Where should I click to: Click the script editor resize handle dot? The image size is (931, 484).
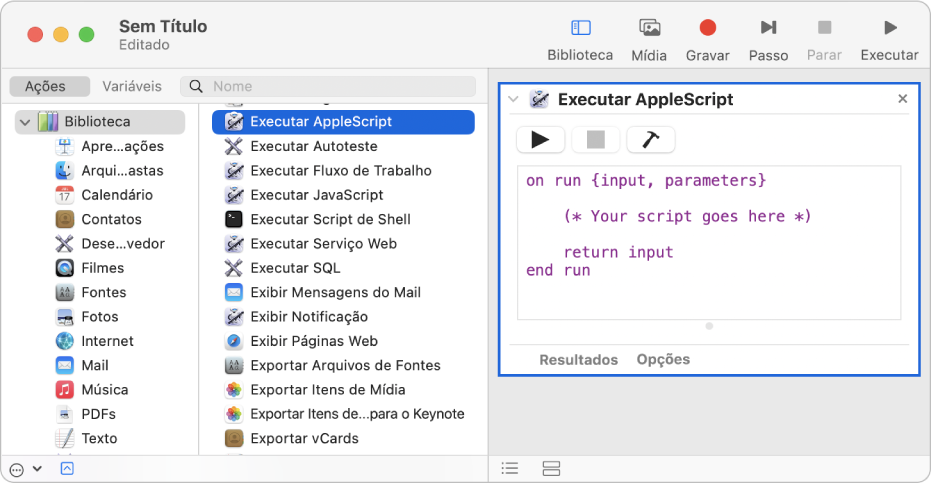[709, 326]
